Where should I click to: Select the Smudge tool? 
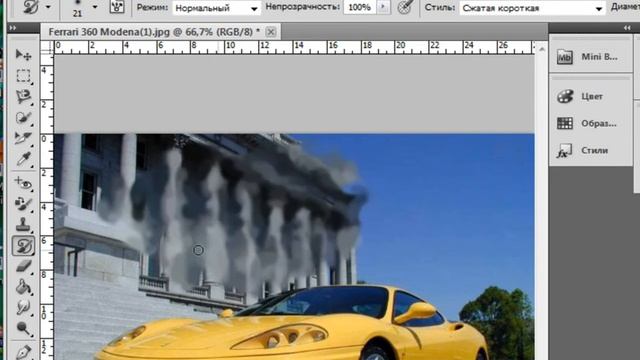coord(23,308)
